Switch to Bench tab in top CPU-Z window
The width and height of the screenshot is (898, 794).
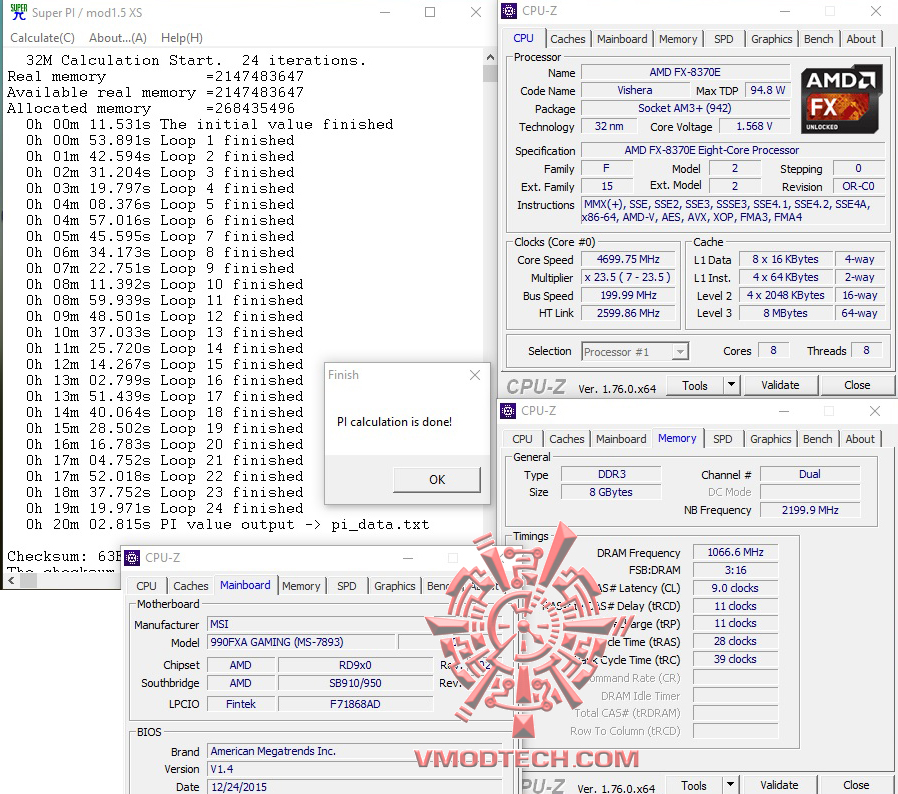pos(818,39)
